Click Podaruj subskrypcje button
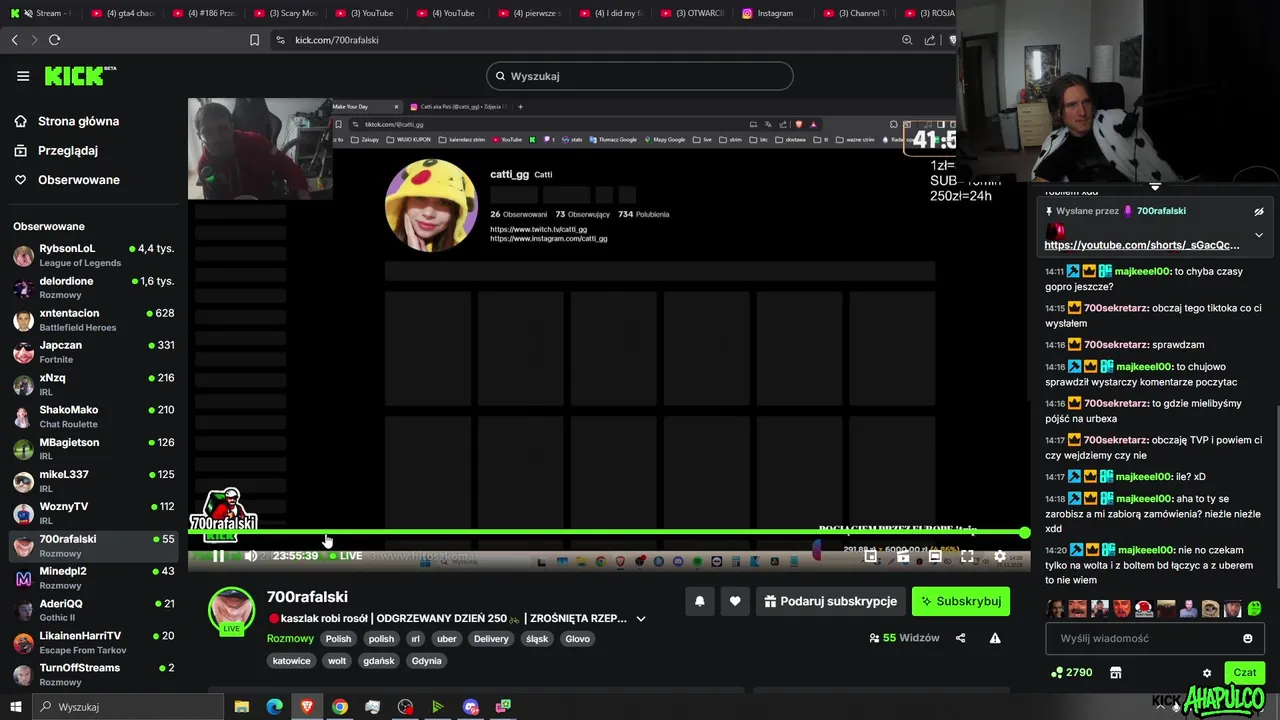 tap(830, 601)
